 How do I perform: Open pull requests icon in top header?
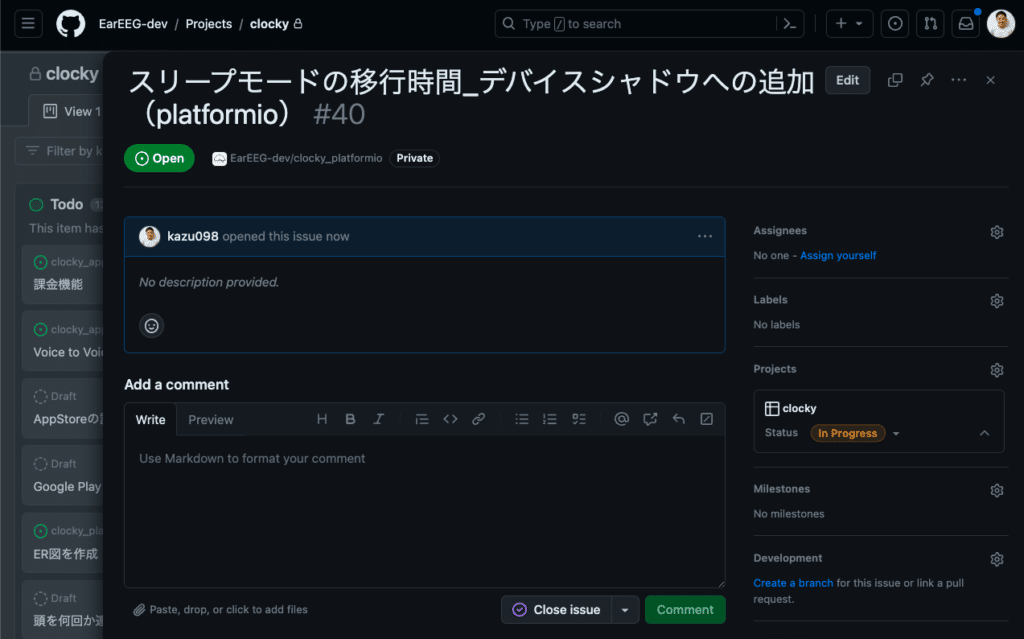point(930,24)
